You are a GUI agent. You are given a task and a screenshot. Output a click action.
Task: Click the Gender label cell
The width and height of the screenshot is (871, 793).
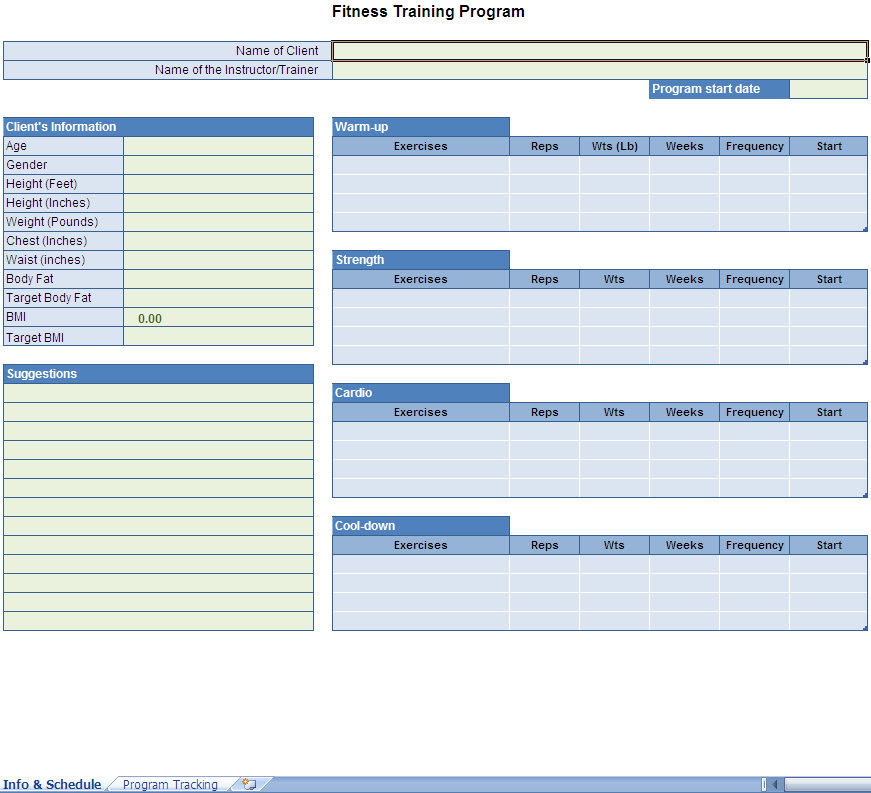pos(63,165)
